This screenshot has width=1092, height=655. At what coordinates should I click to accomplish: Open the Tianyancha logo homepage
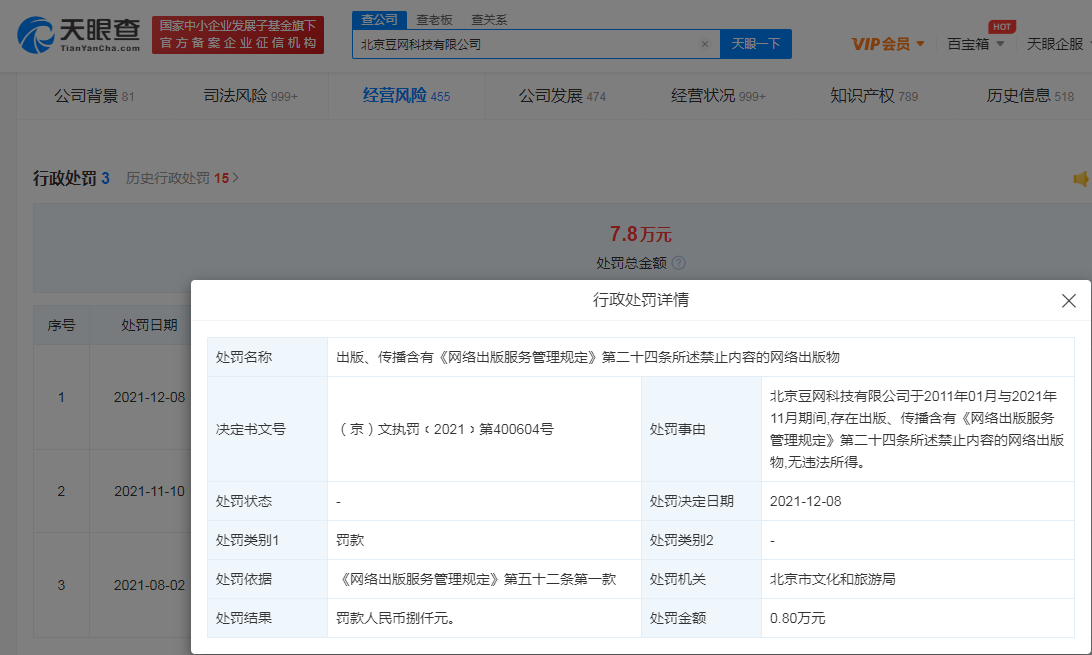click(x=79, y=35)
